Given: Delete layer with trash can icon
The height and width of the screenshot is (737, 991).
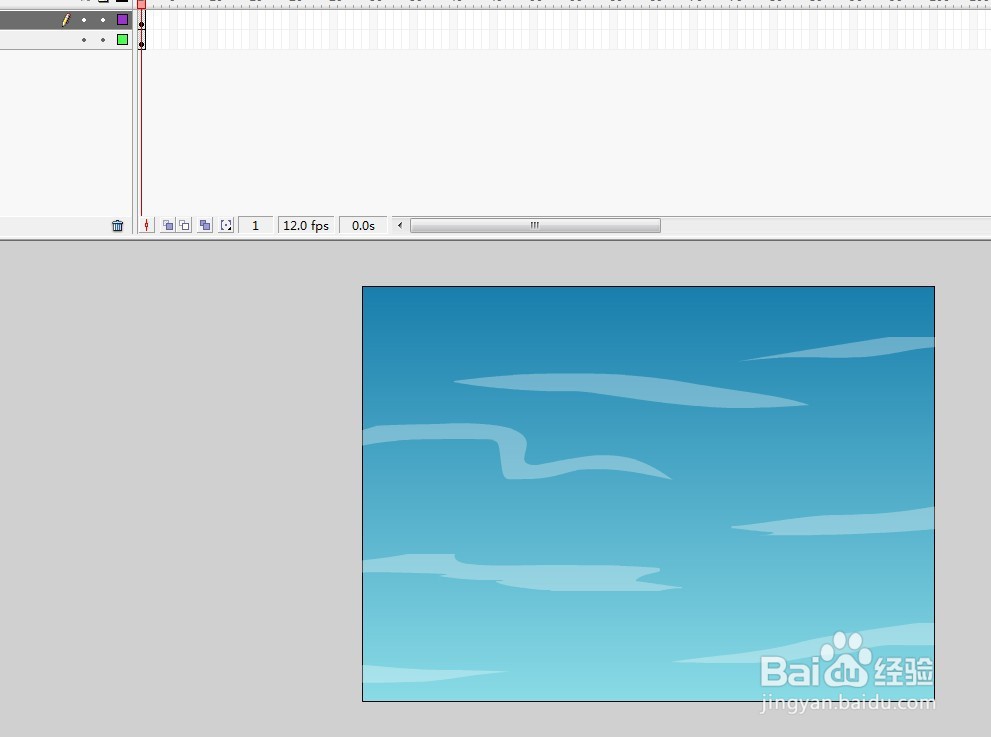Looking at the screenshot, I should [x=118, y=226].
